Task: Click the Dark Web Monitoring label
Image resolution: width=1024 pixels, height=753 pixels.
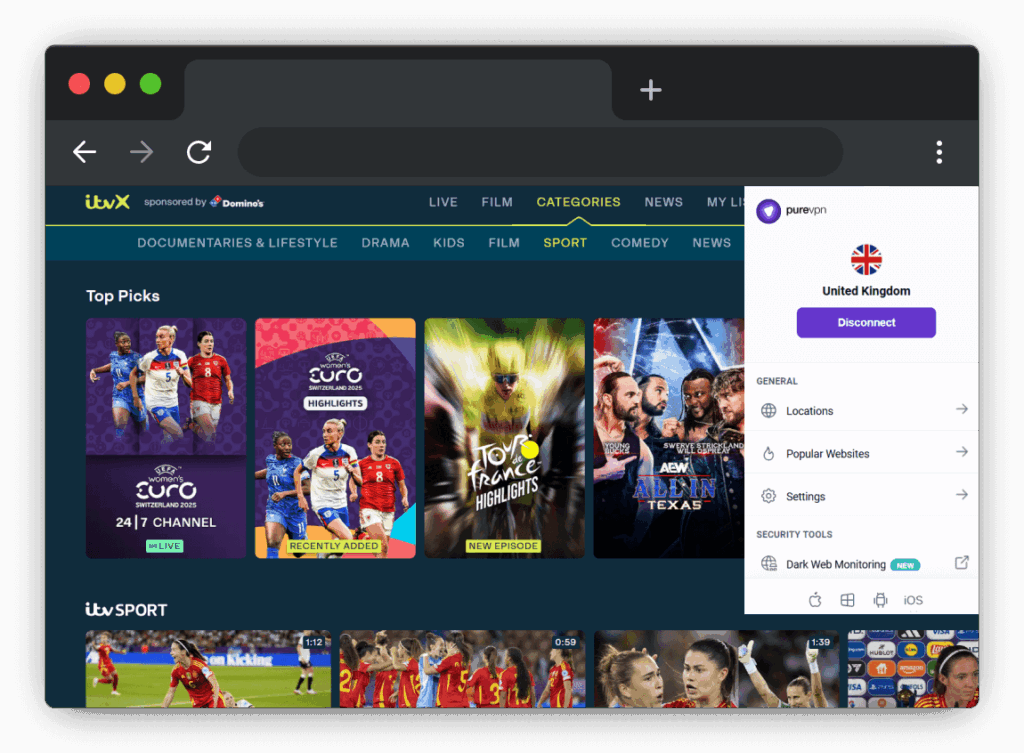Action: click(x=835, y=564)
